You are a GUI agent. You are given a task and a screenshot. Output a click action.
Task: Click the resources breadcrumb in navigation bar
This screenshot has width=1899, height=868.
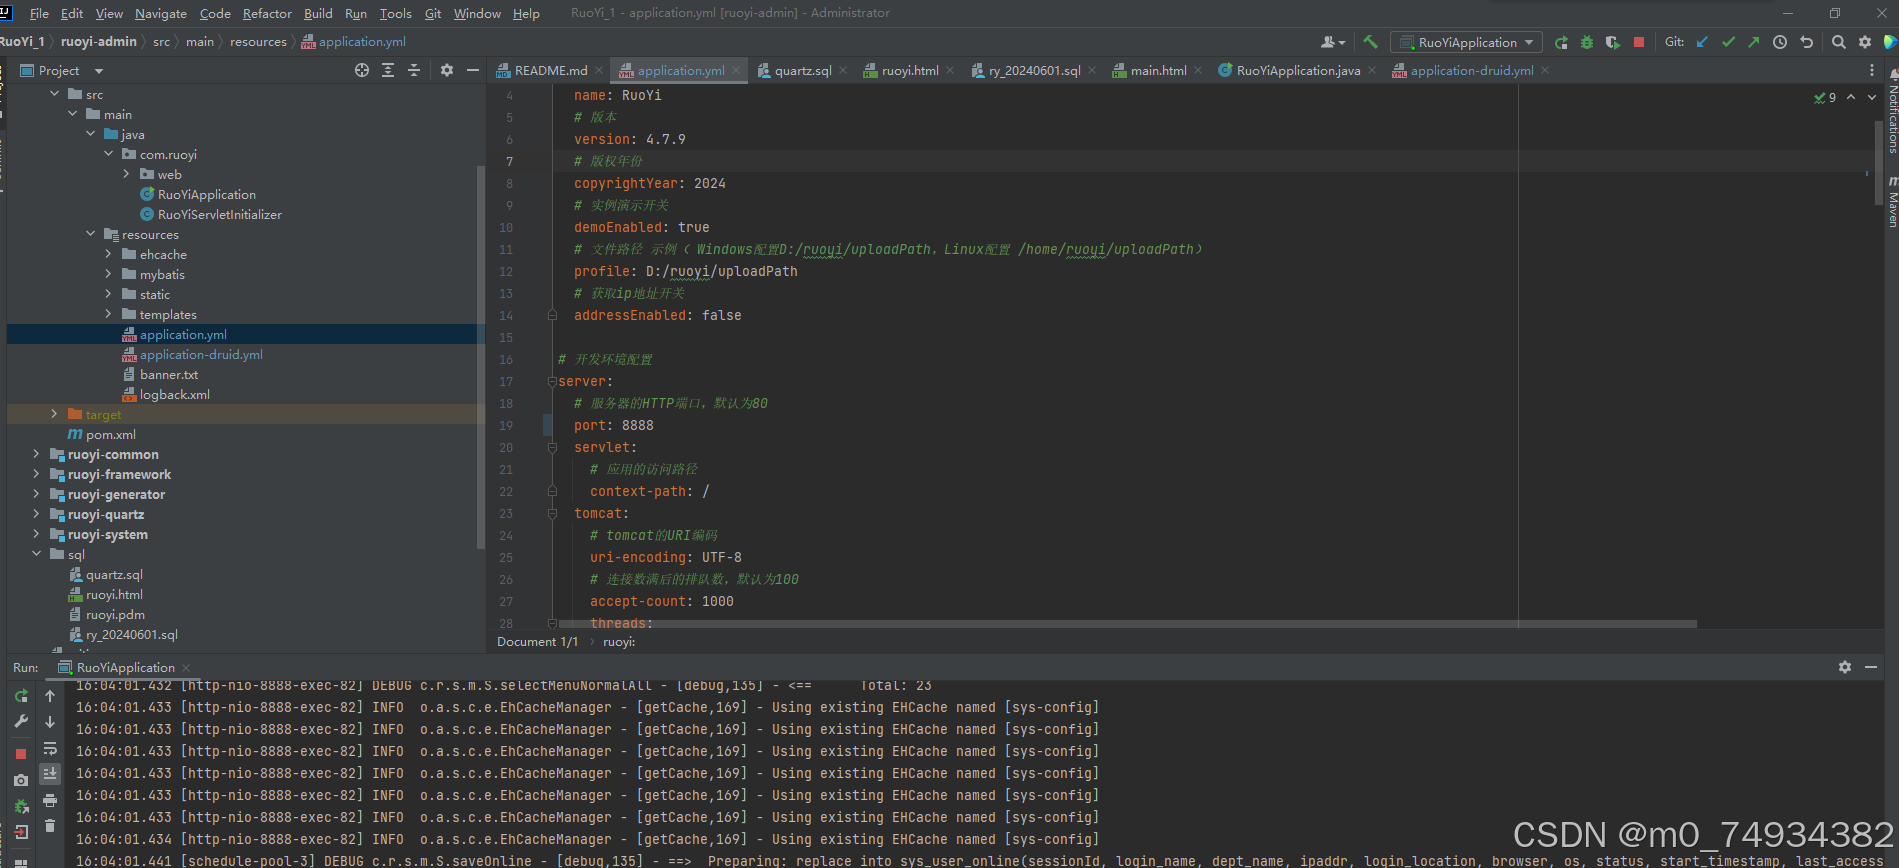click(258, 41)
